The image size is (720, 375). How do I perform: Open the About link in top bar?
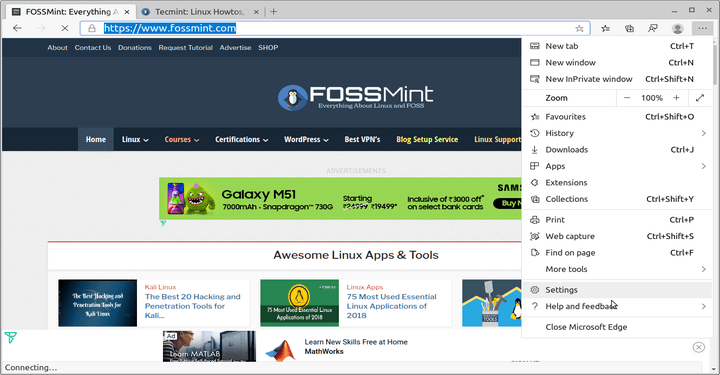point(57,48)
